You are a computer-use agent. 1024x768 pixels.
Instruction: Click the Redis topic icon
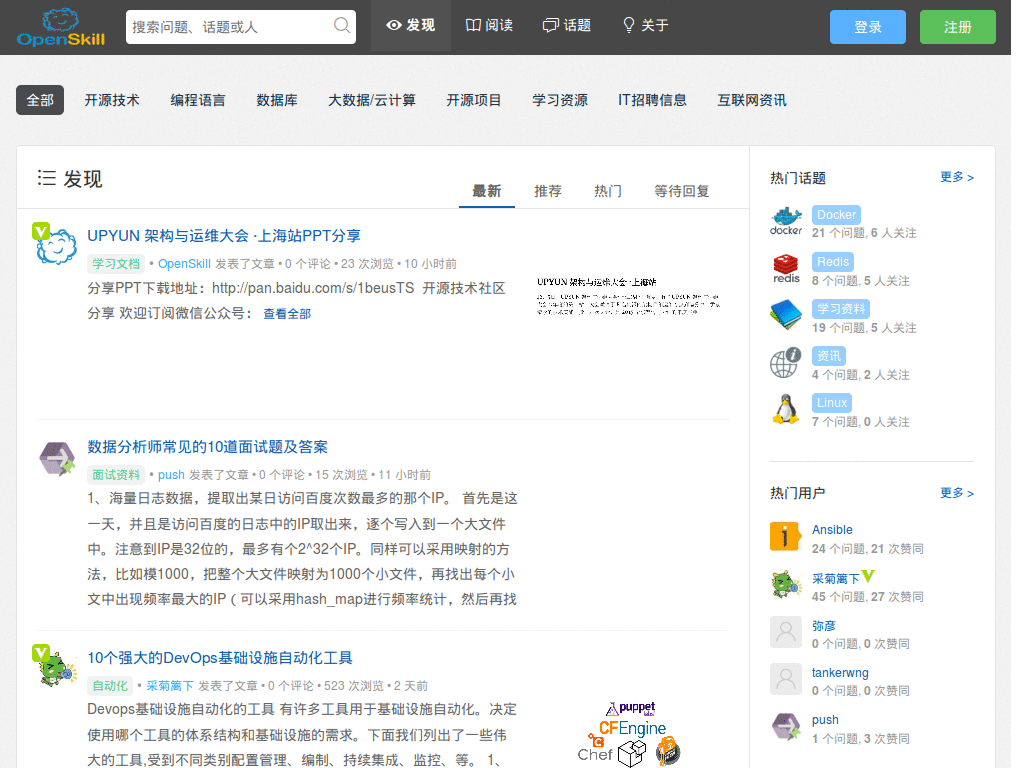(786, 268)
